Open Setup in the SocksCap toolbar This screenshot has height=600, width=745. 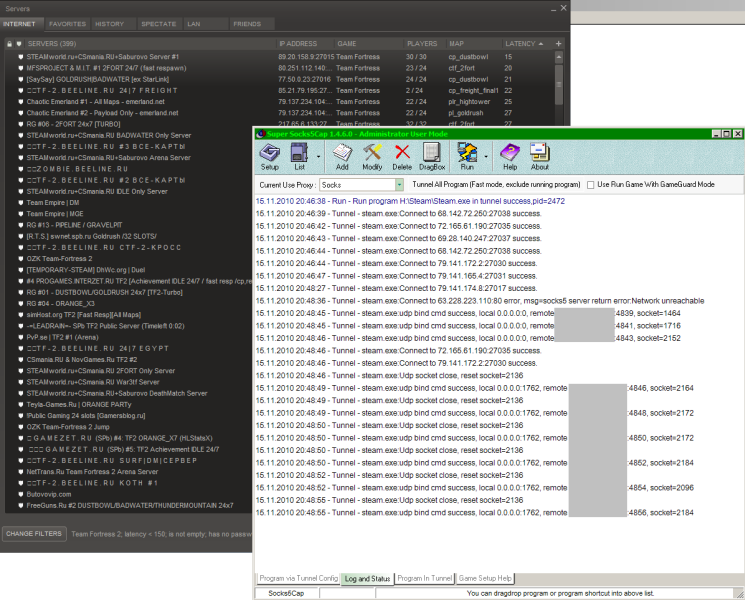(269, 157)
